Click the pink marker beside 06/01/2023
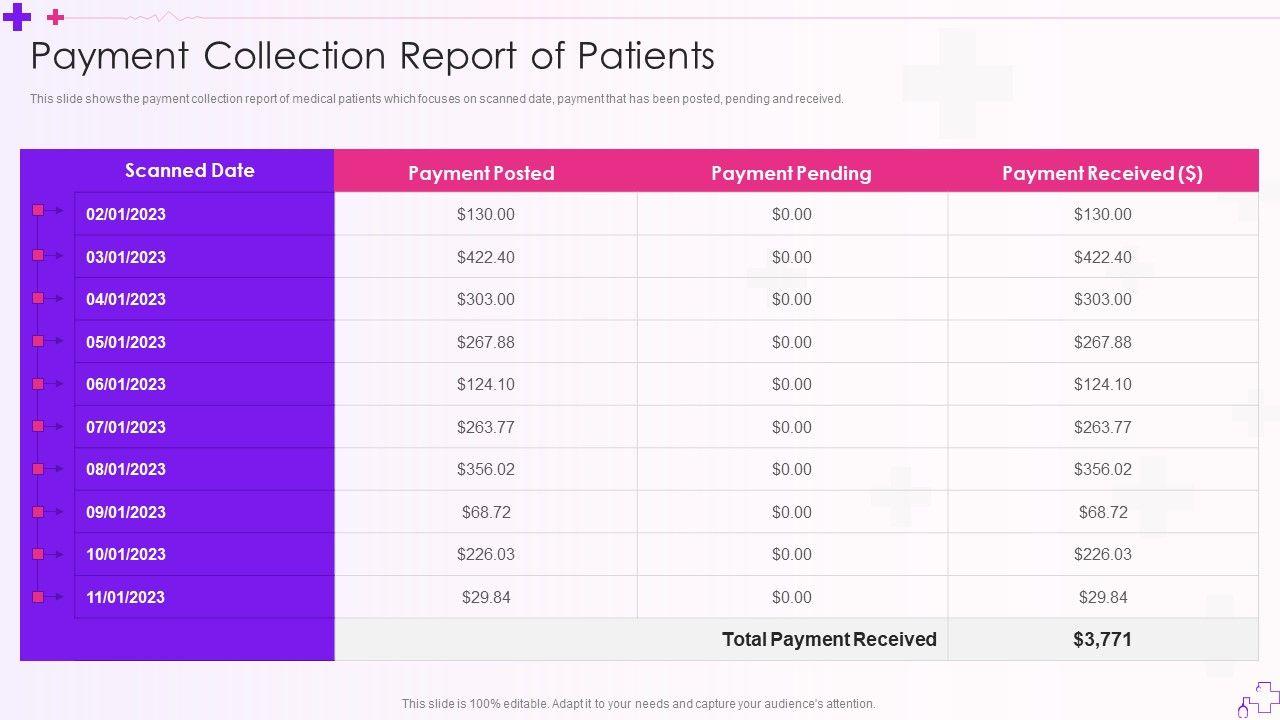The height and width of the screenshot is (720, 1280). click(x=38, y=384)
